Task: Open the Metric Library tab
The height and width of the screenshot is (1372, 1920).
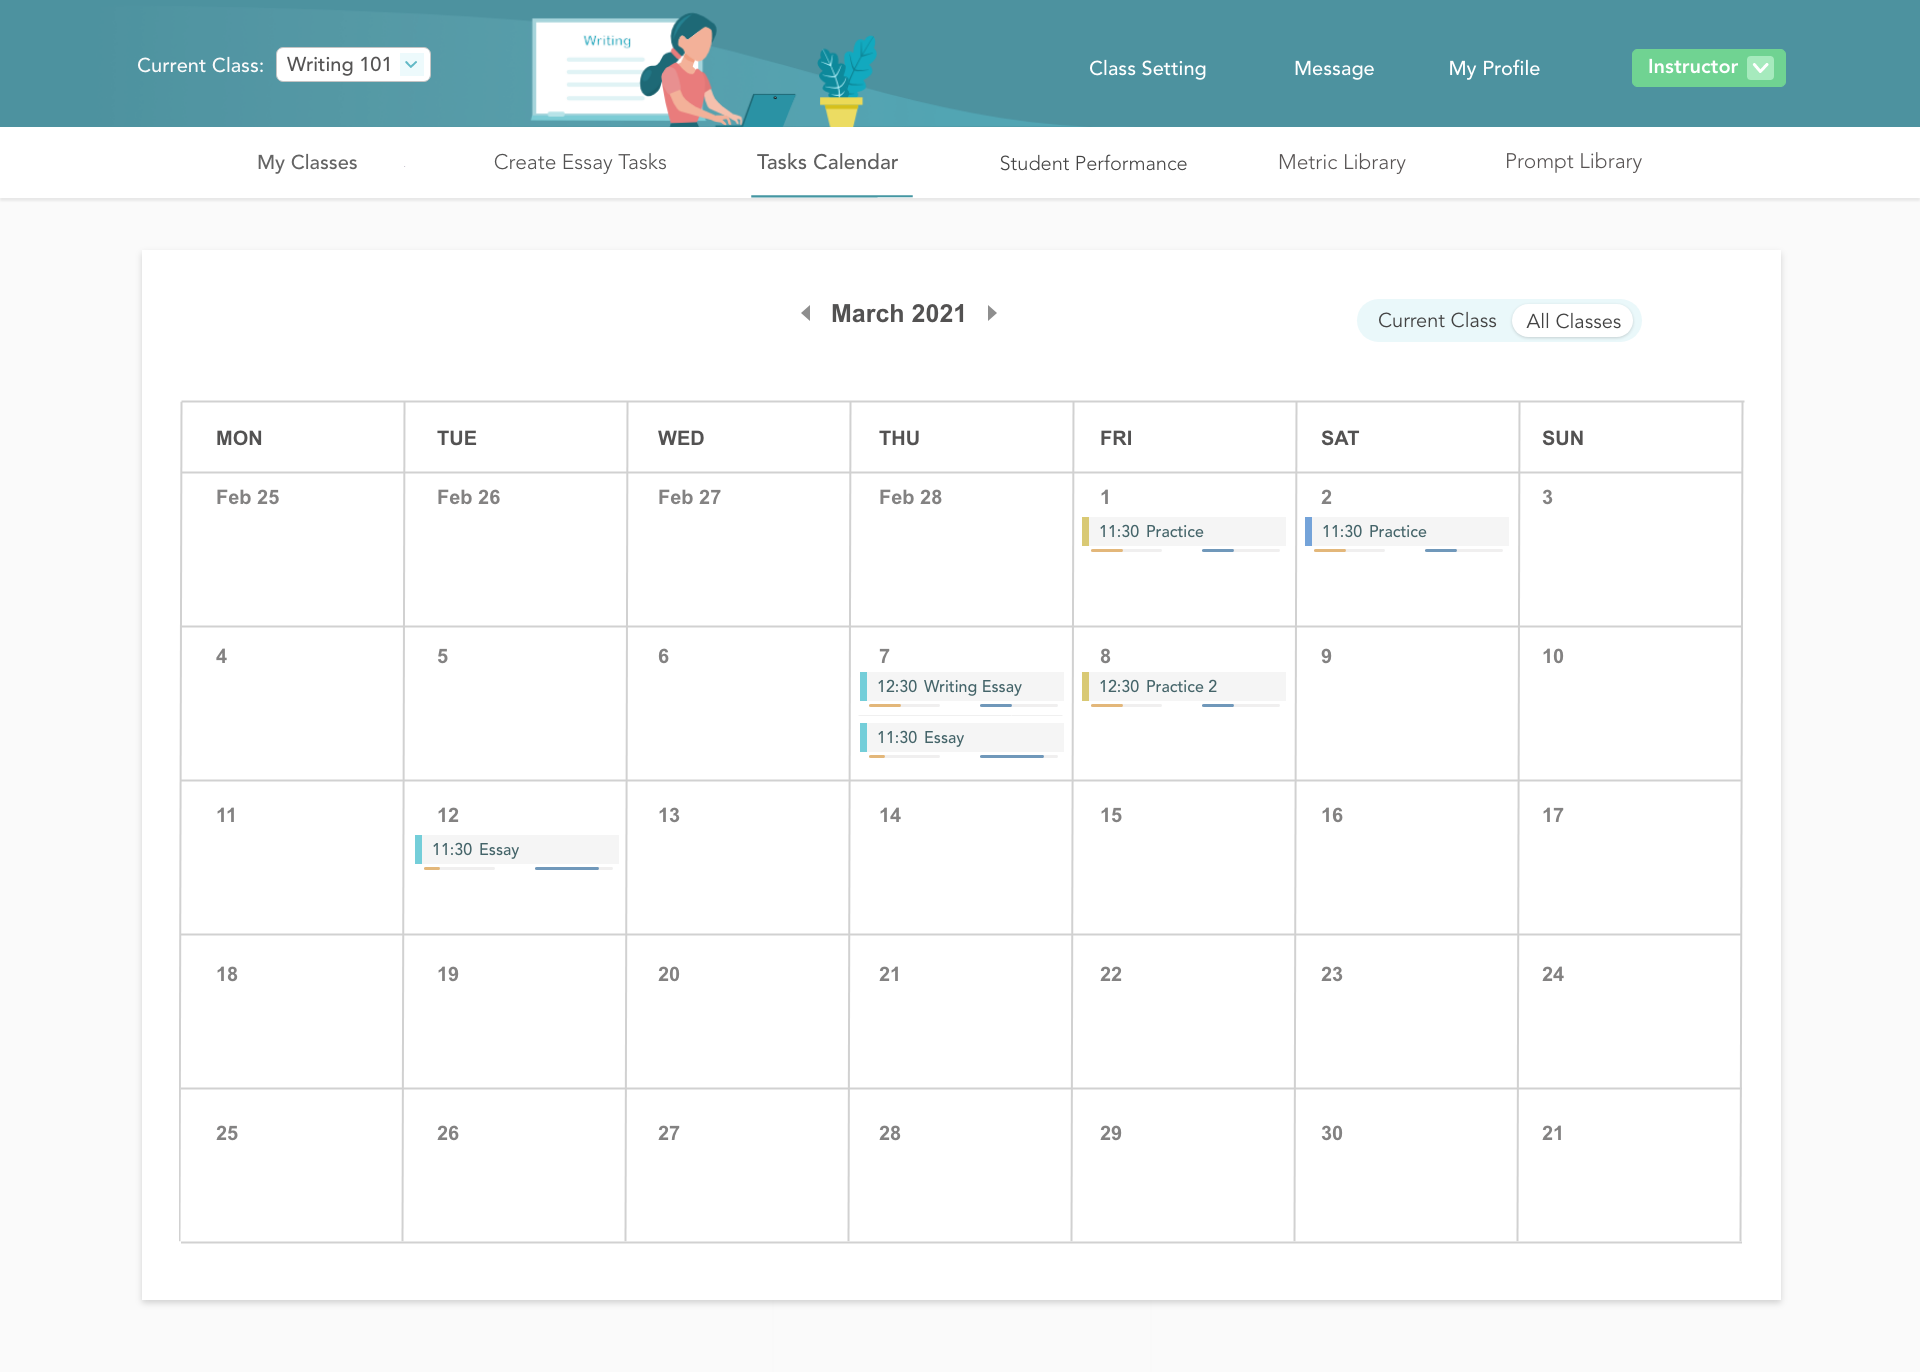Action: click(x=1341, y=162)
